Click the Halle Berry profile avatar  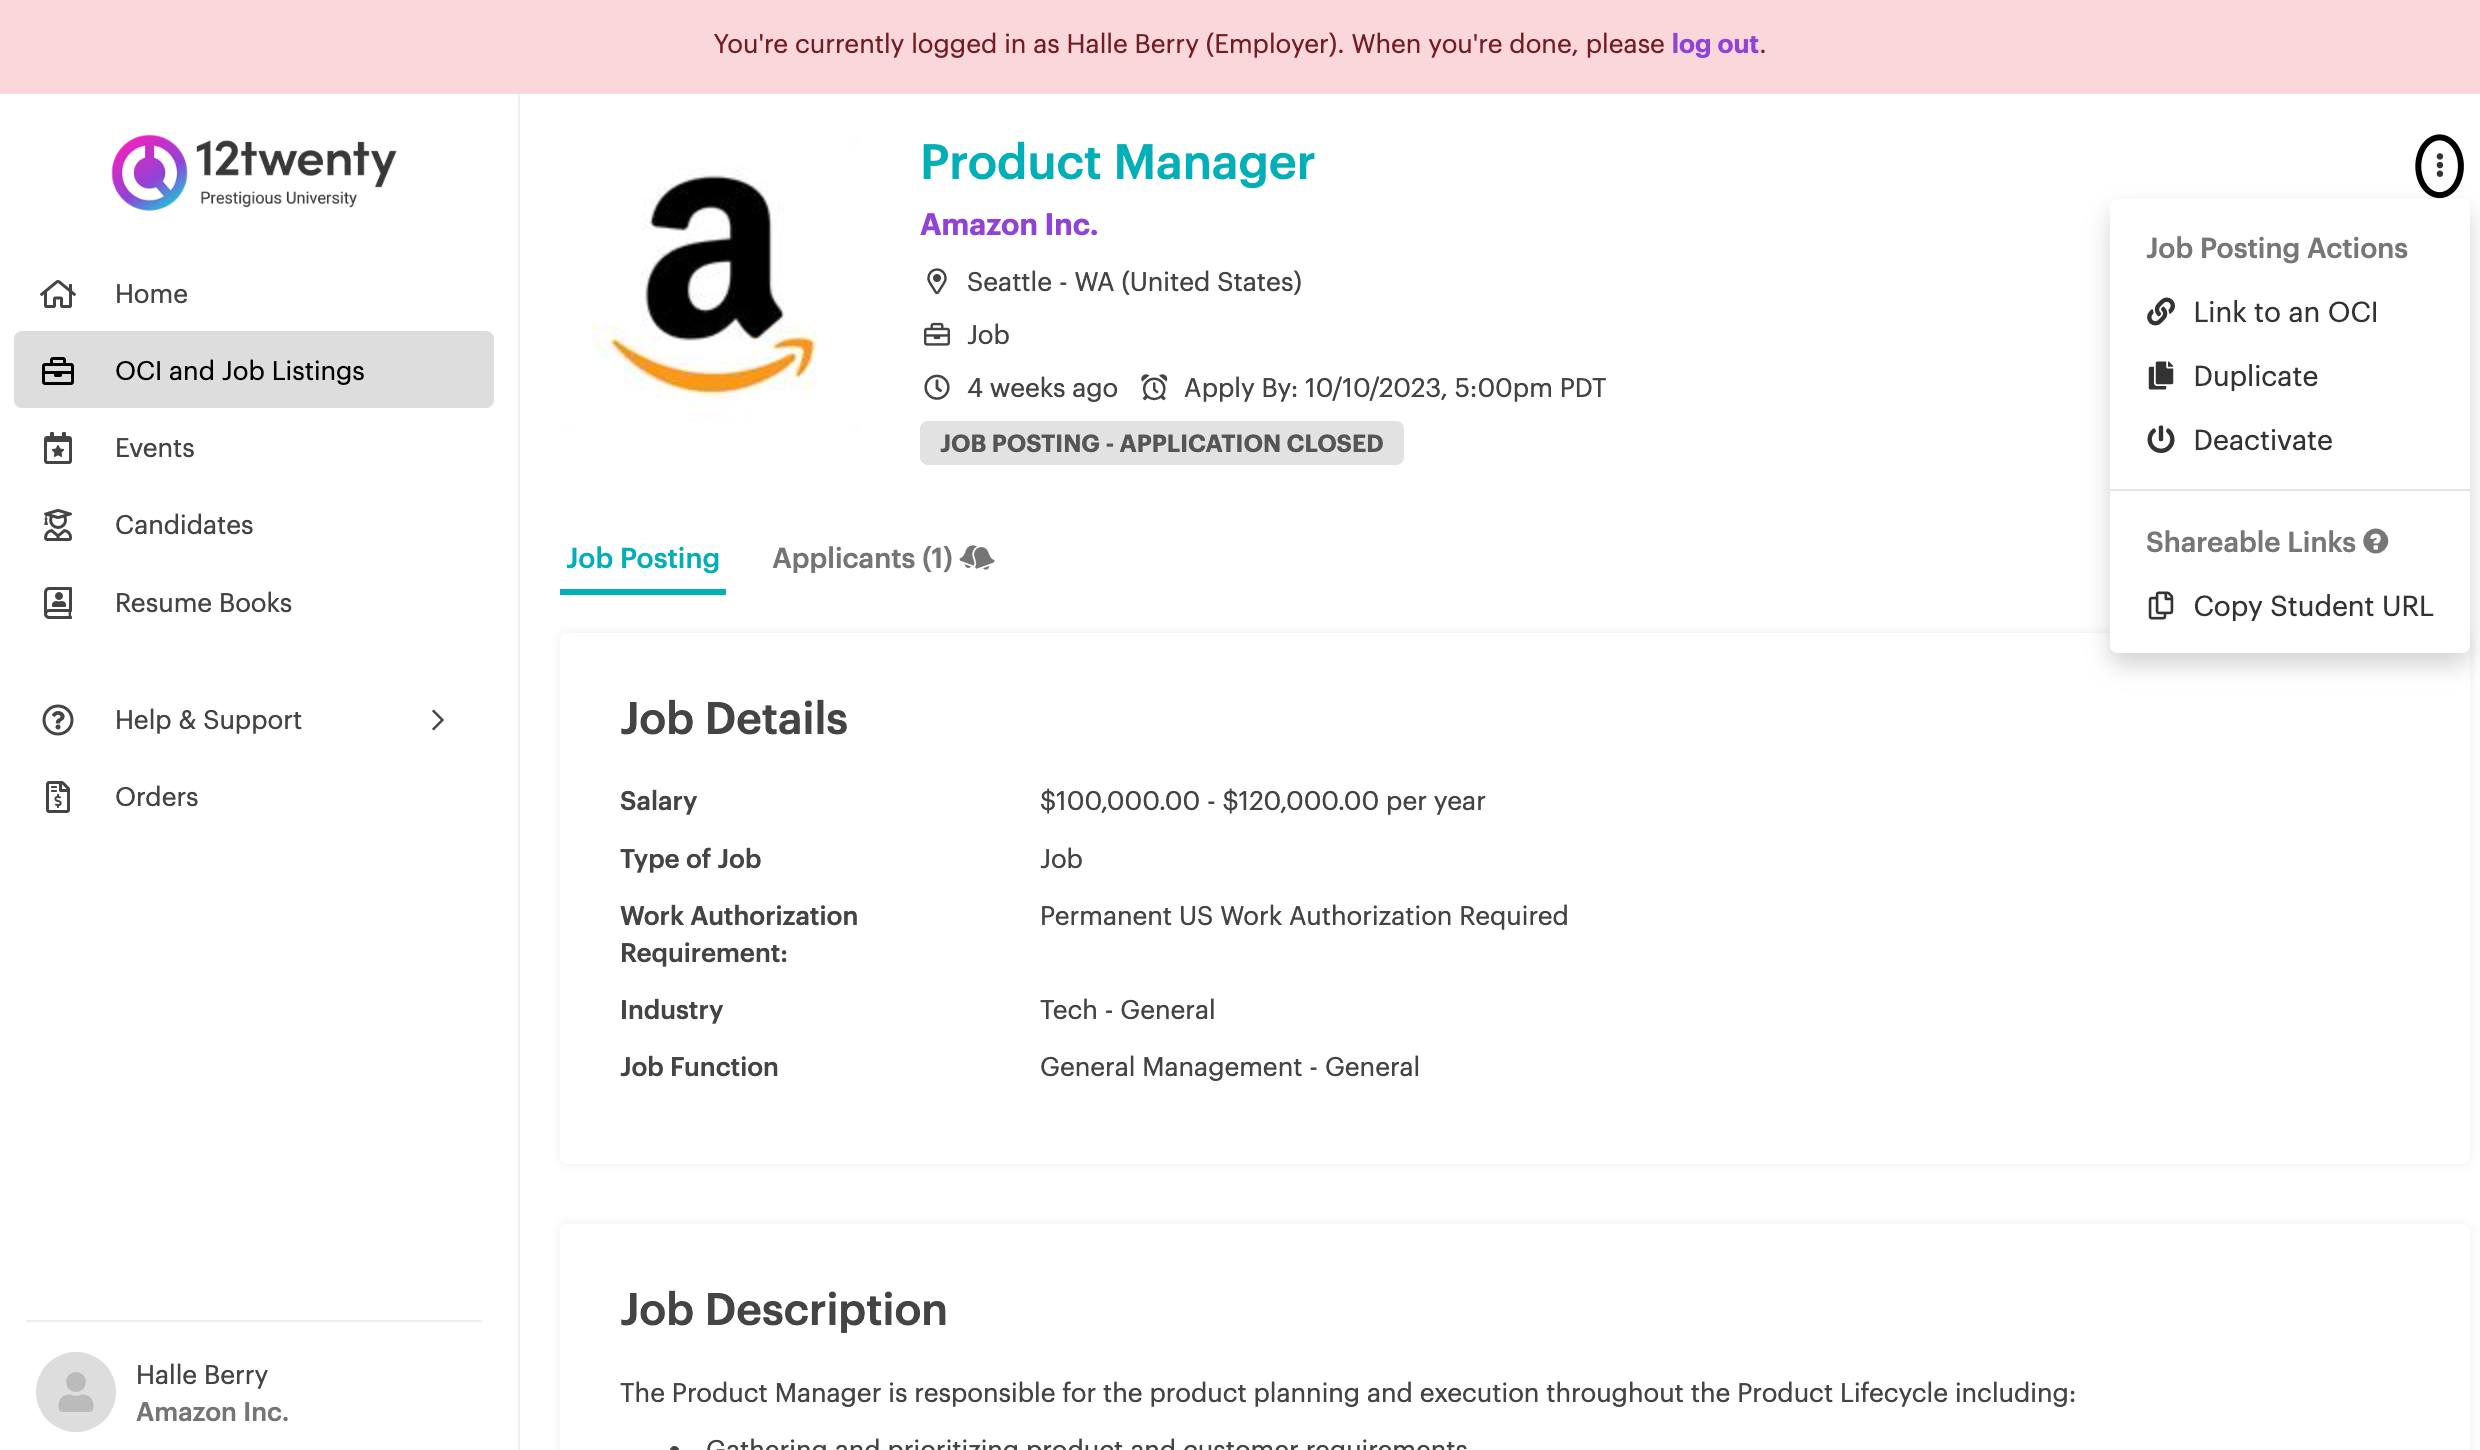[x=76, y=1392]
